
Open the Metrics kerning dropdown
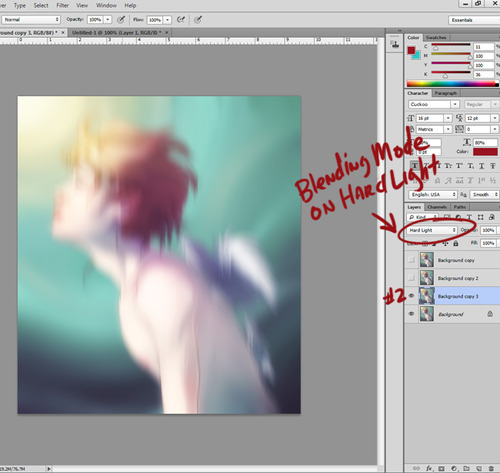[x=433, y=129]
